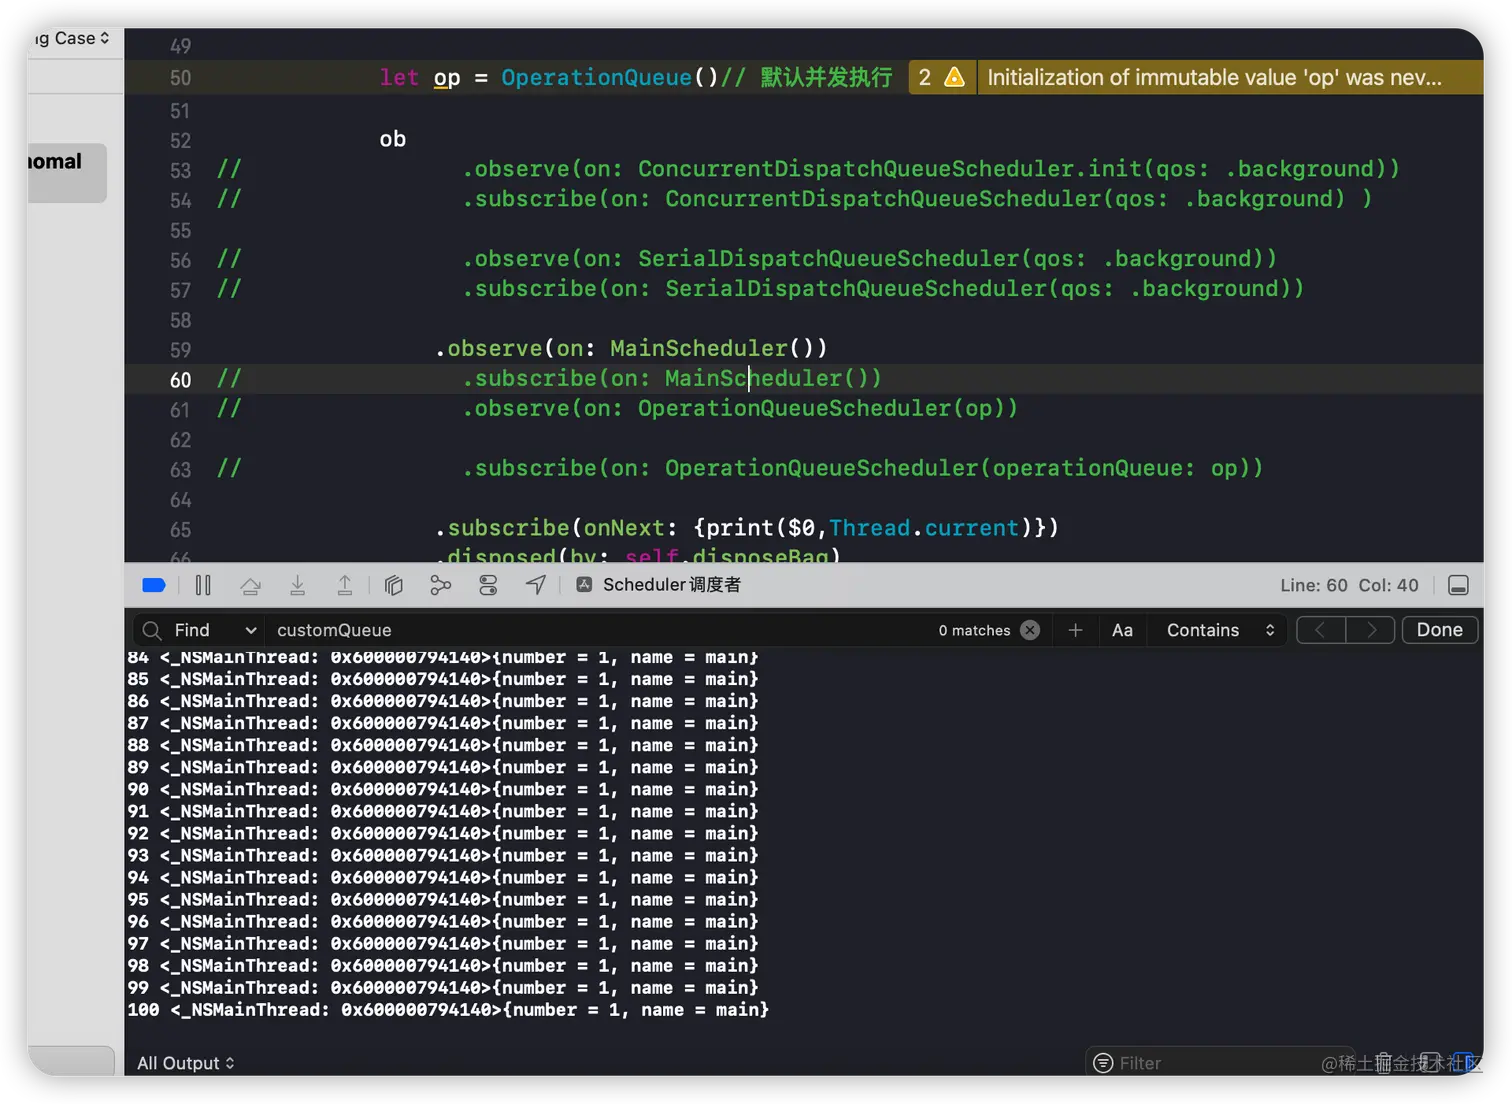Viewport: 1512px width, 1104px height.
Task: Open the All Output selector
Action: tap(185, 1063)
